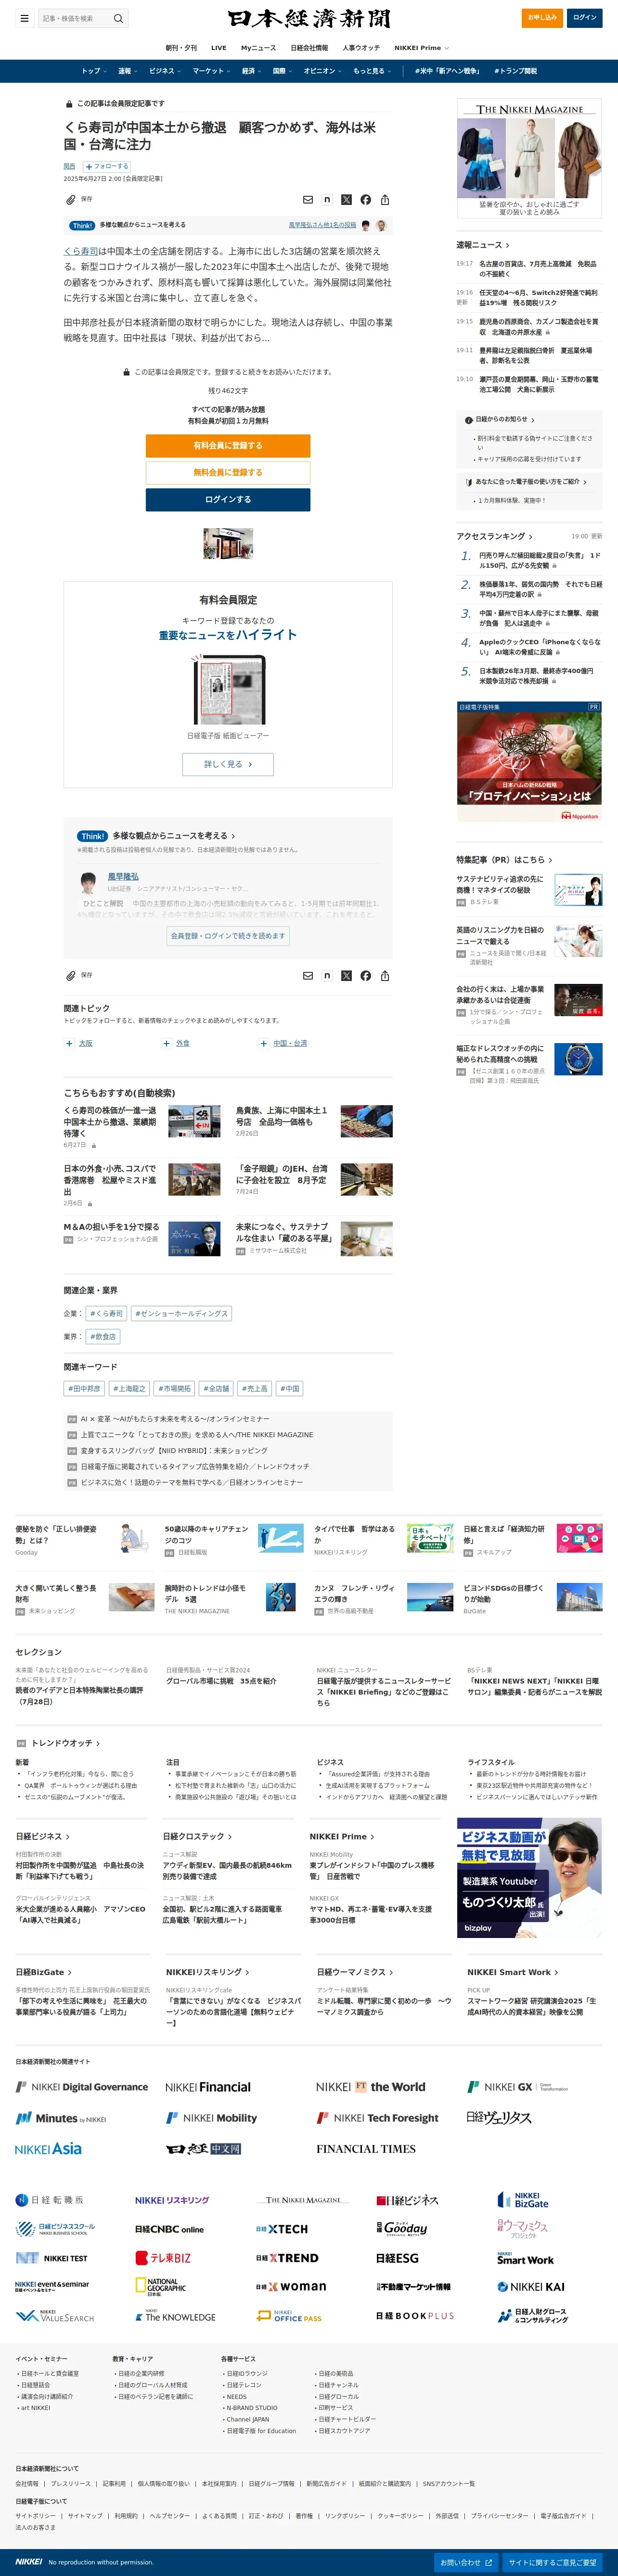Save article via the clip icon under the headline
Screen dimensions: 618x2576
71,200
